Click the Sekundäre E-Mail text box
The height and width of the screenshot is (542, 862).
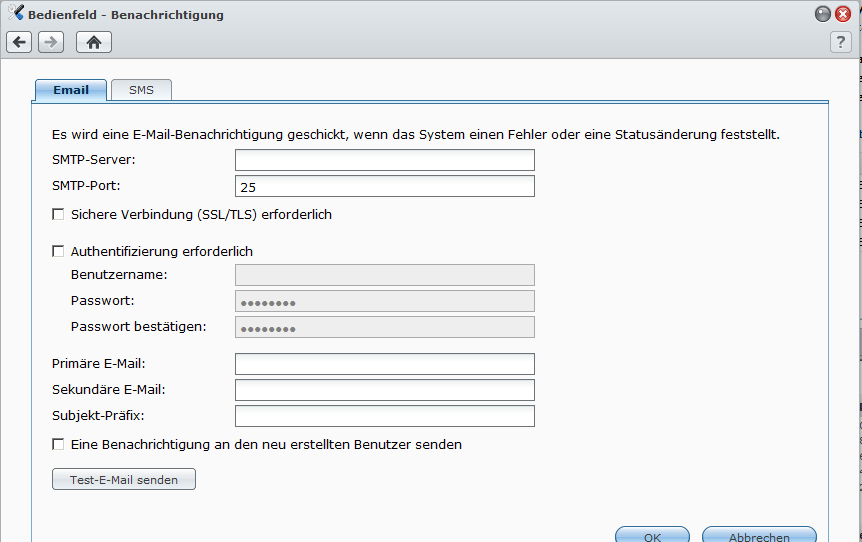tap(385, 390)
